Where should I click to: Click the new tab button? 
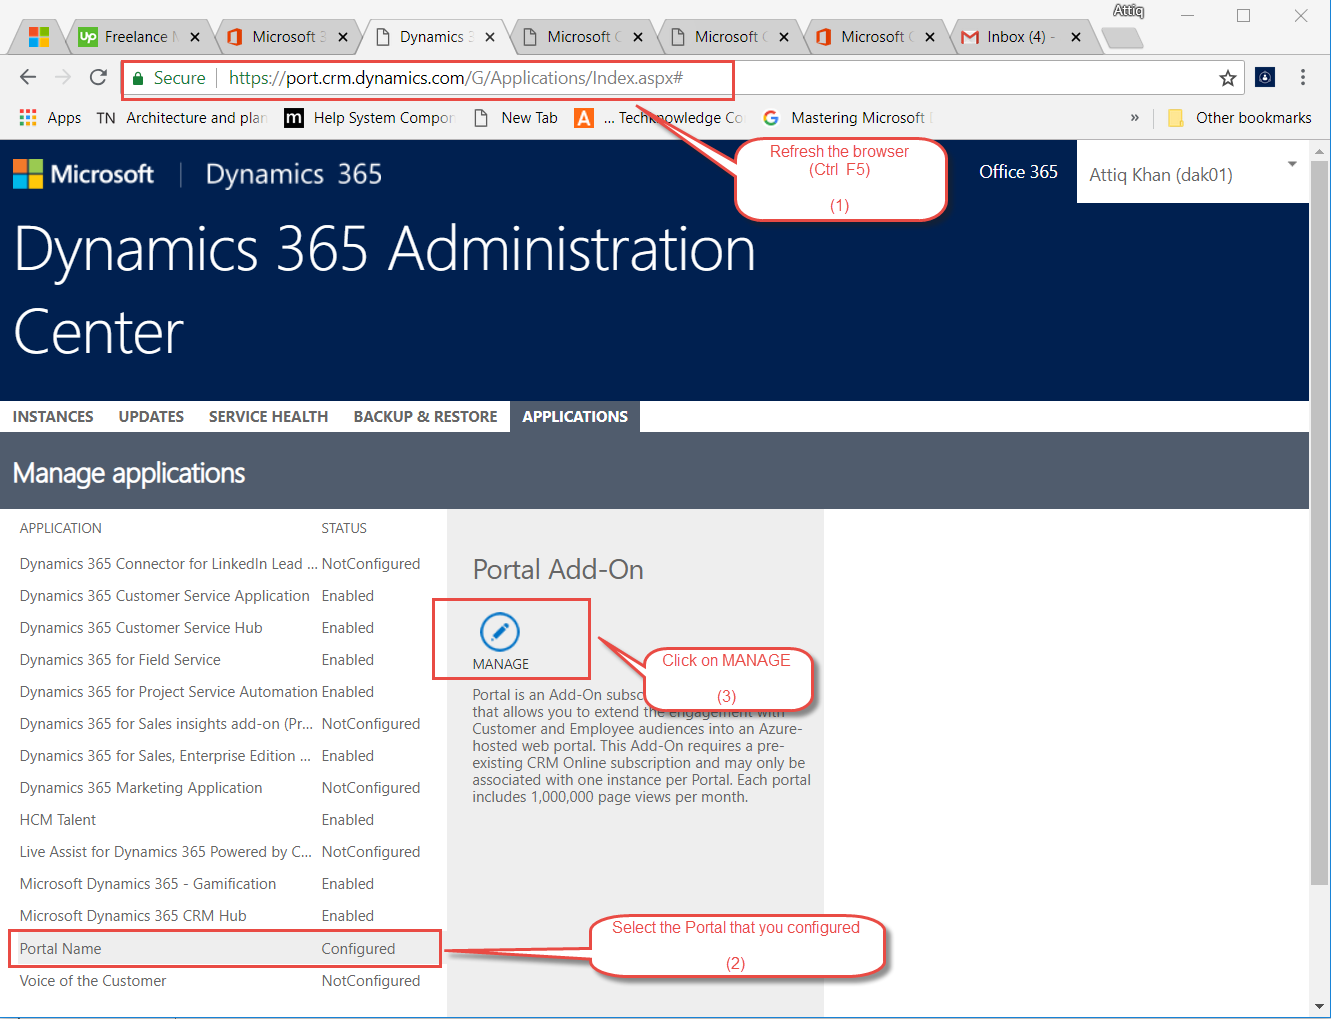pyautogui.click(x=1123, y=38)
